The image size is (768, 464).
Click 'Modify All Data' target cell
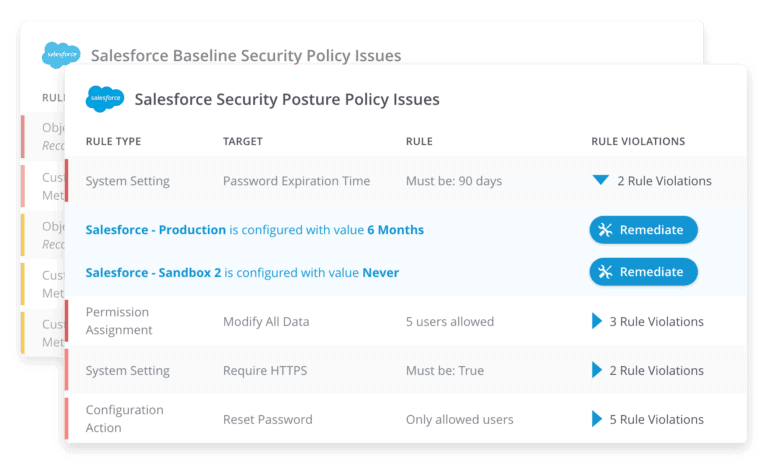266,321
